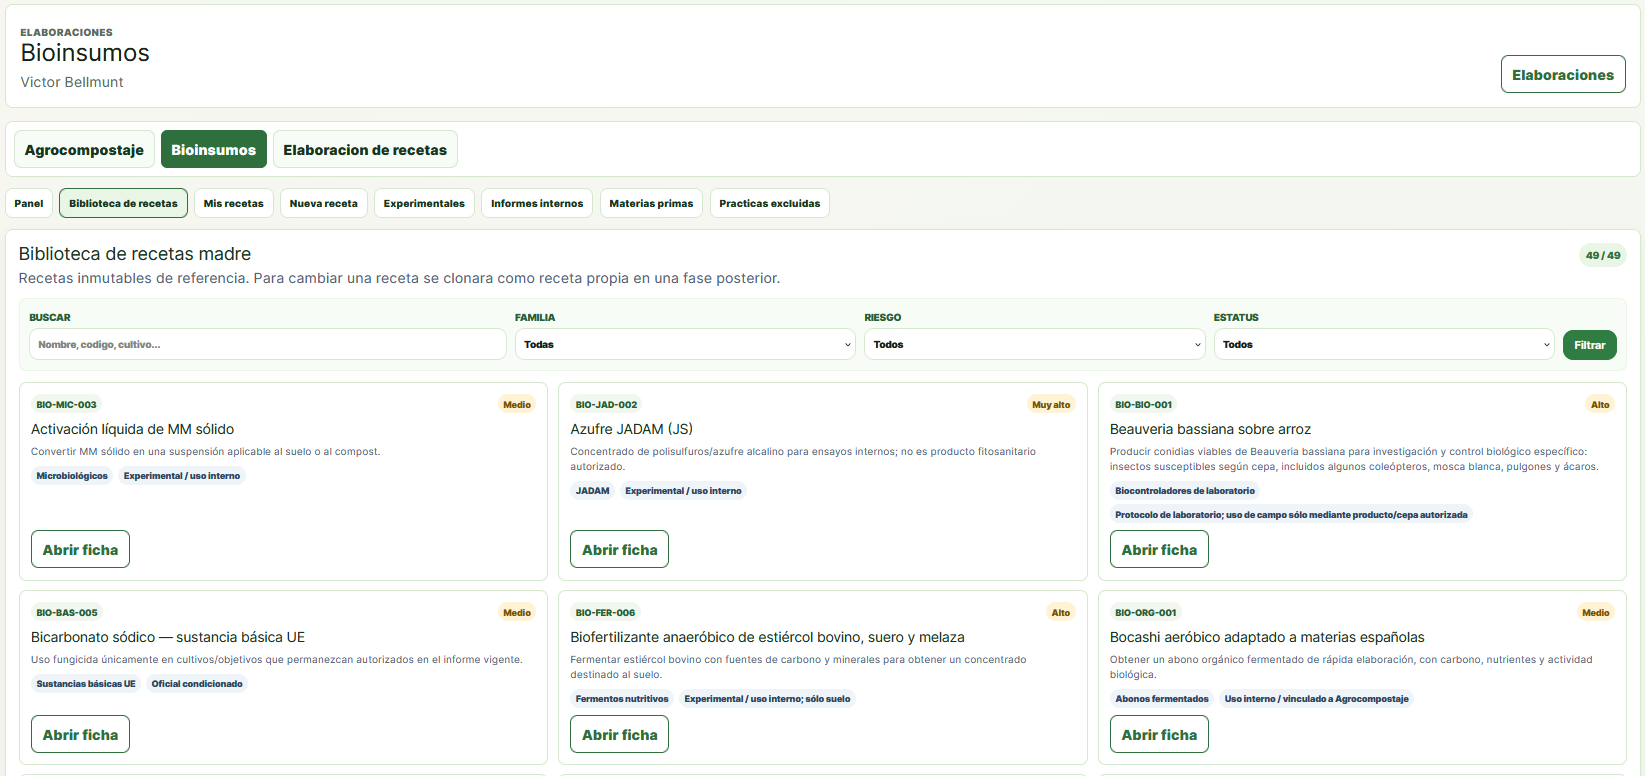This screenshot has width=1645, height=776.
Task: Click the Muy alto risk badge
Action: tap(1051, 405)
